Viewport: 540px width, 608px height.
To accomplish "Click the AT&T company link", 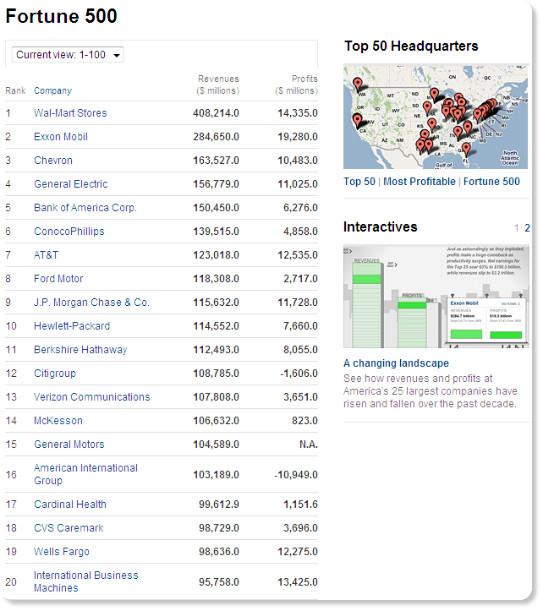I will [x=46, y=255].
